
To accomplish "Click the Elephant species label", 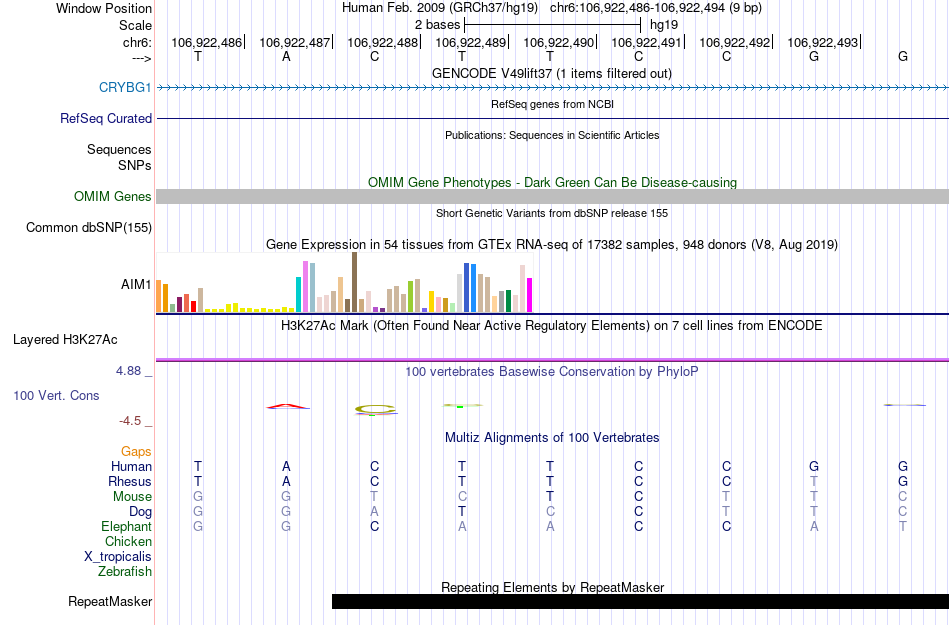I will pyautogui.click(x=126, y=526).
